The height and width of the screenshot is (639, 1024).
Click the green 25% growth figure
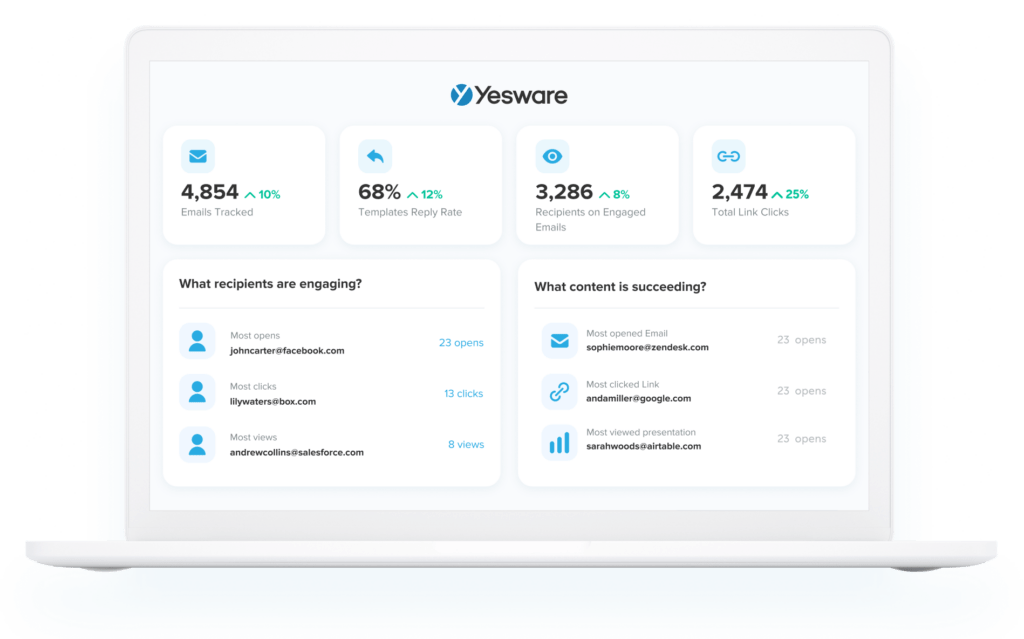tap(797, 195)
